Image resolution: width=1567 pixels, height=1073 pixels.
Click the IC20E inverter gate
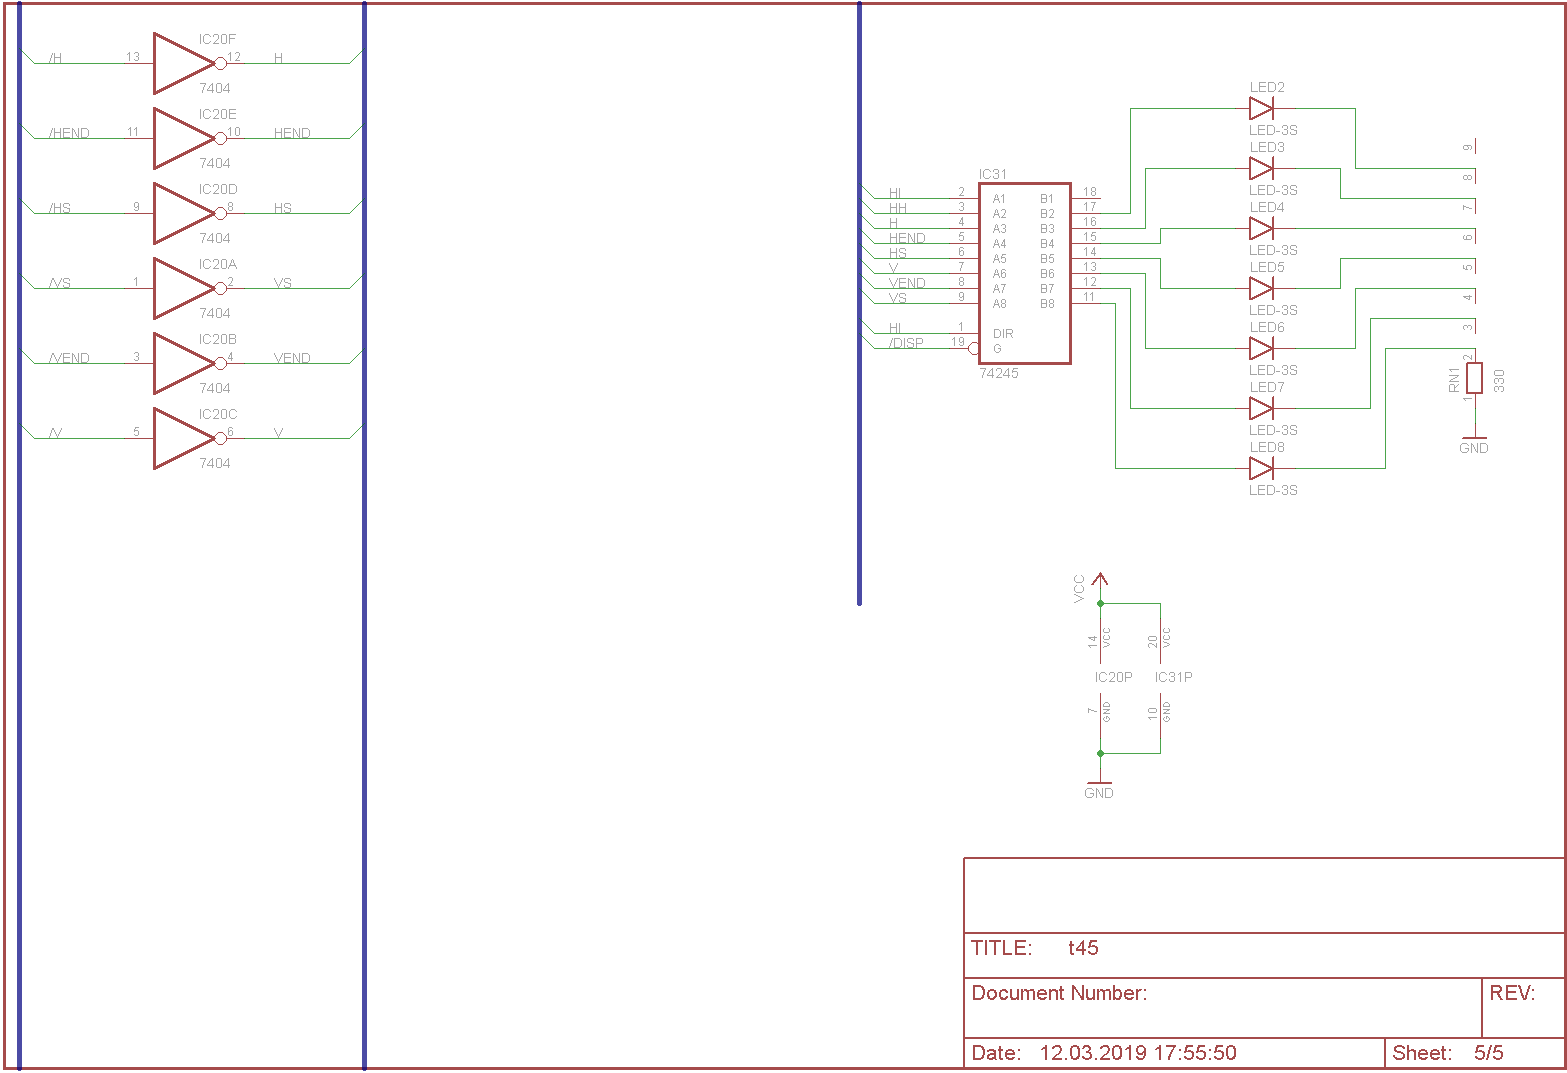click(182, 138)
